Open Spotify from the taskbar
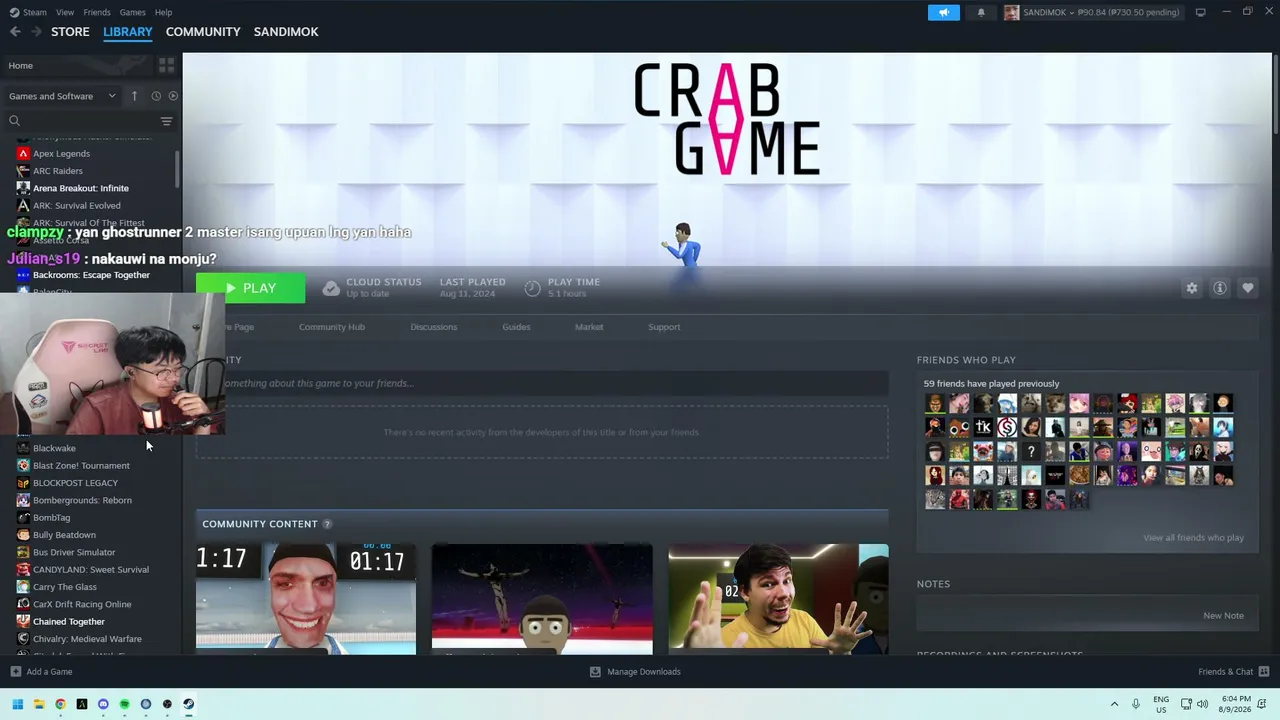Image resolution: width=1280 pixels, height=720 pixels. point(124,704)
